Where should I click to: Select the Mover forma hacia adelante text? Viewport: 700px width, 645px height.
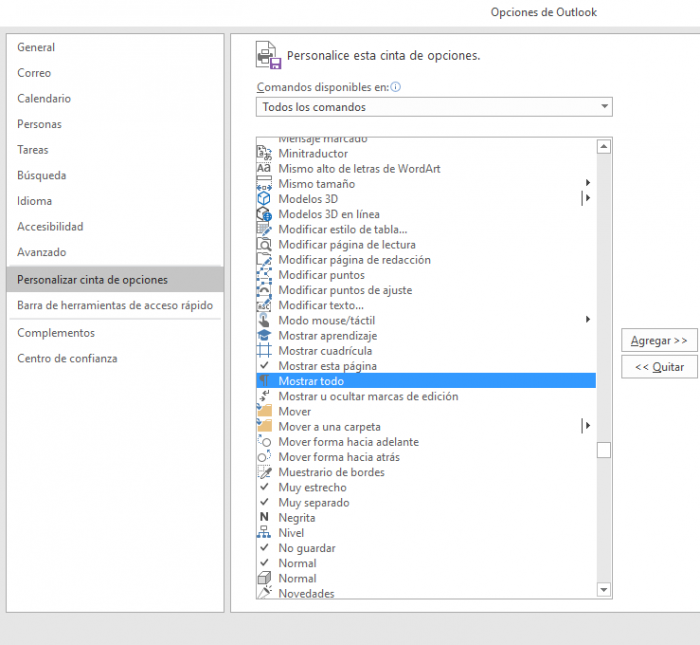[349, 442]
